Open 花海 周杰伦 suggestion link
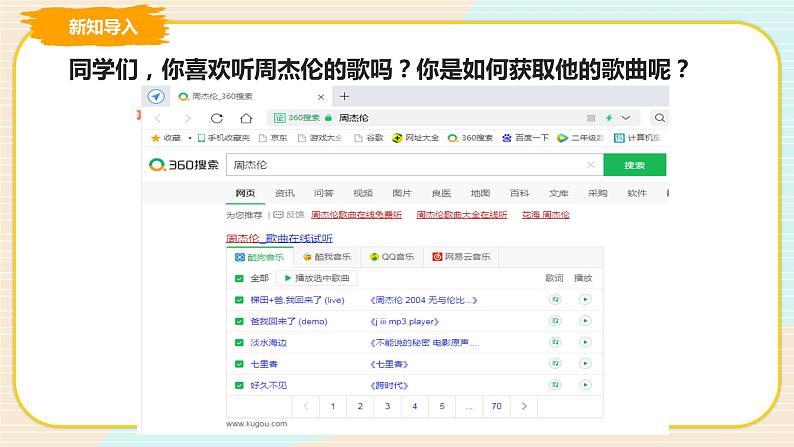The width and height of the screenshot is (794, 447). pos(545,215)
